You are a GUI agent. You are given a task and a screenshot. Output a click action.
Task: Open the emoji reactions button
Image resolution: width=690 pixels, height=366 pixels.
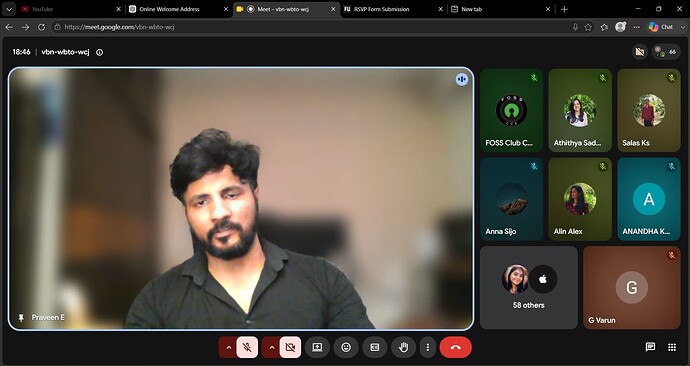coord(346,348)
